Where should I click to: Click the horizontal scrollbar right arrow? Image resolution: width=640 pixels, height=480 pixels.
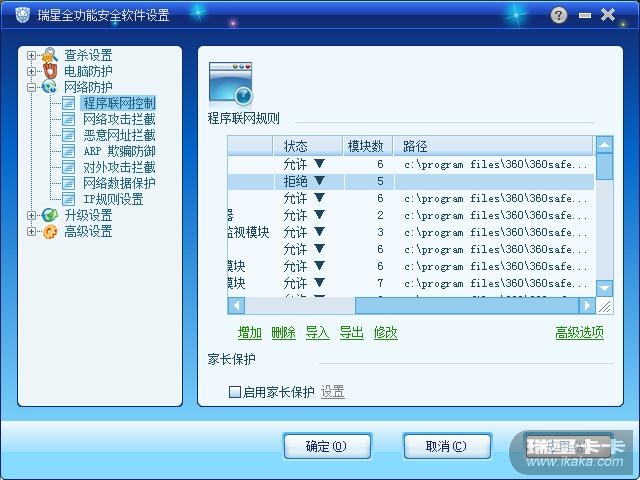pos(587,305)
